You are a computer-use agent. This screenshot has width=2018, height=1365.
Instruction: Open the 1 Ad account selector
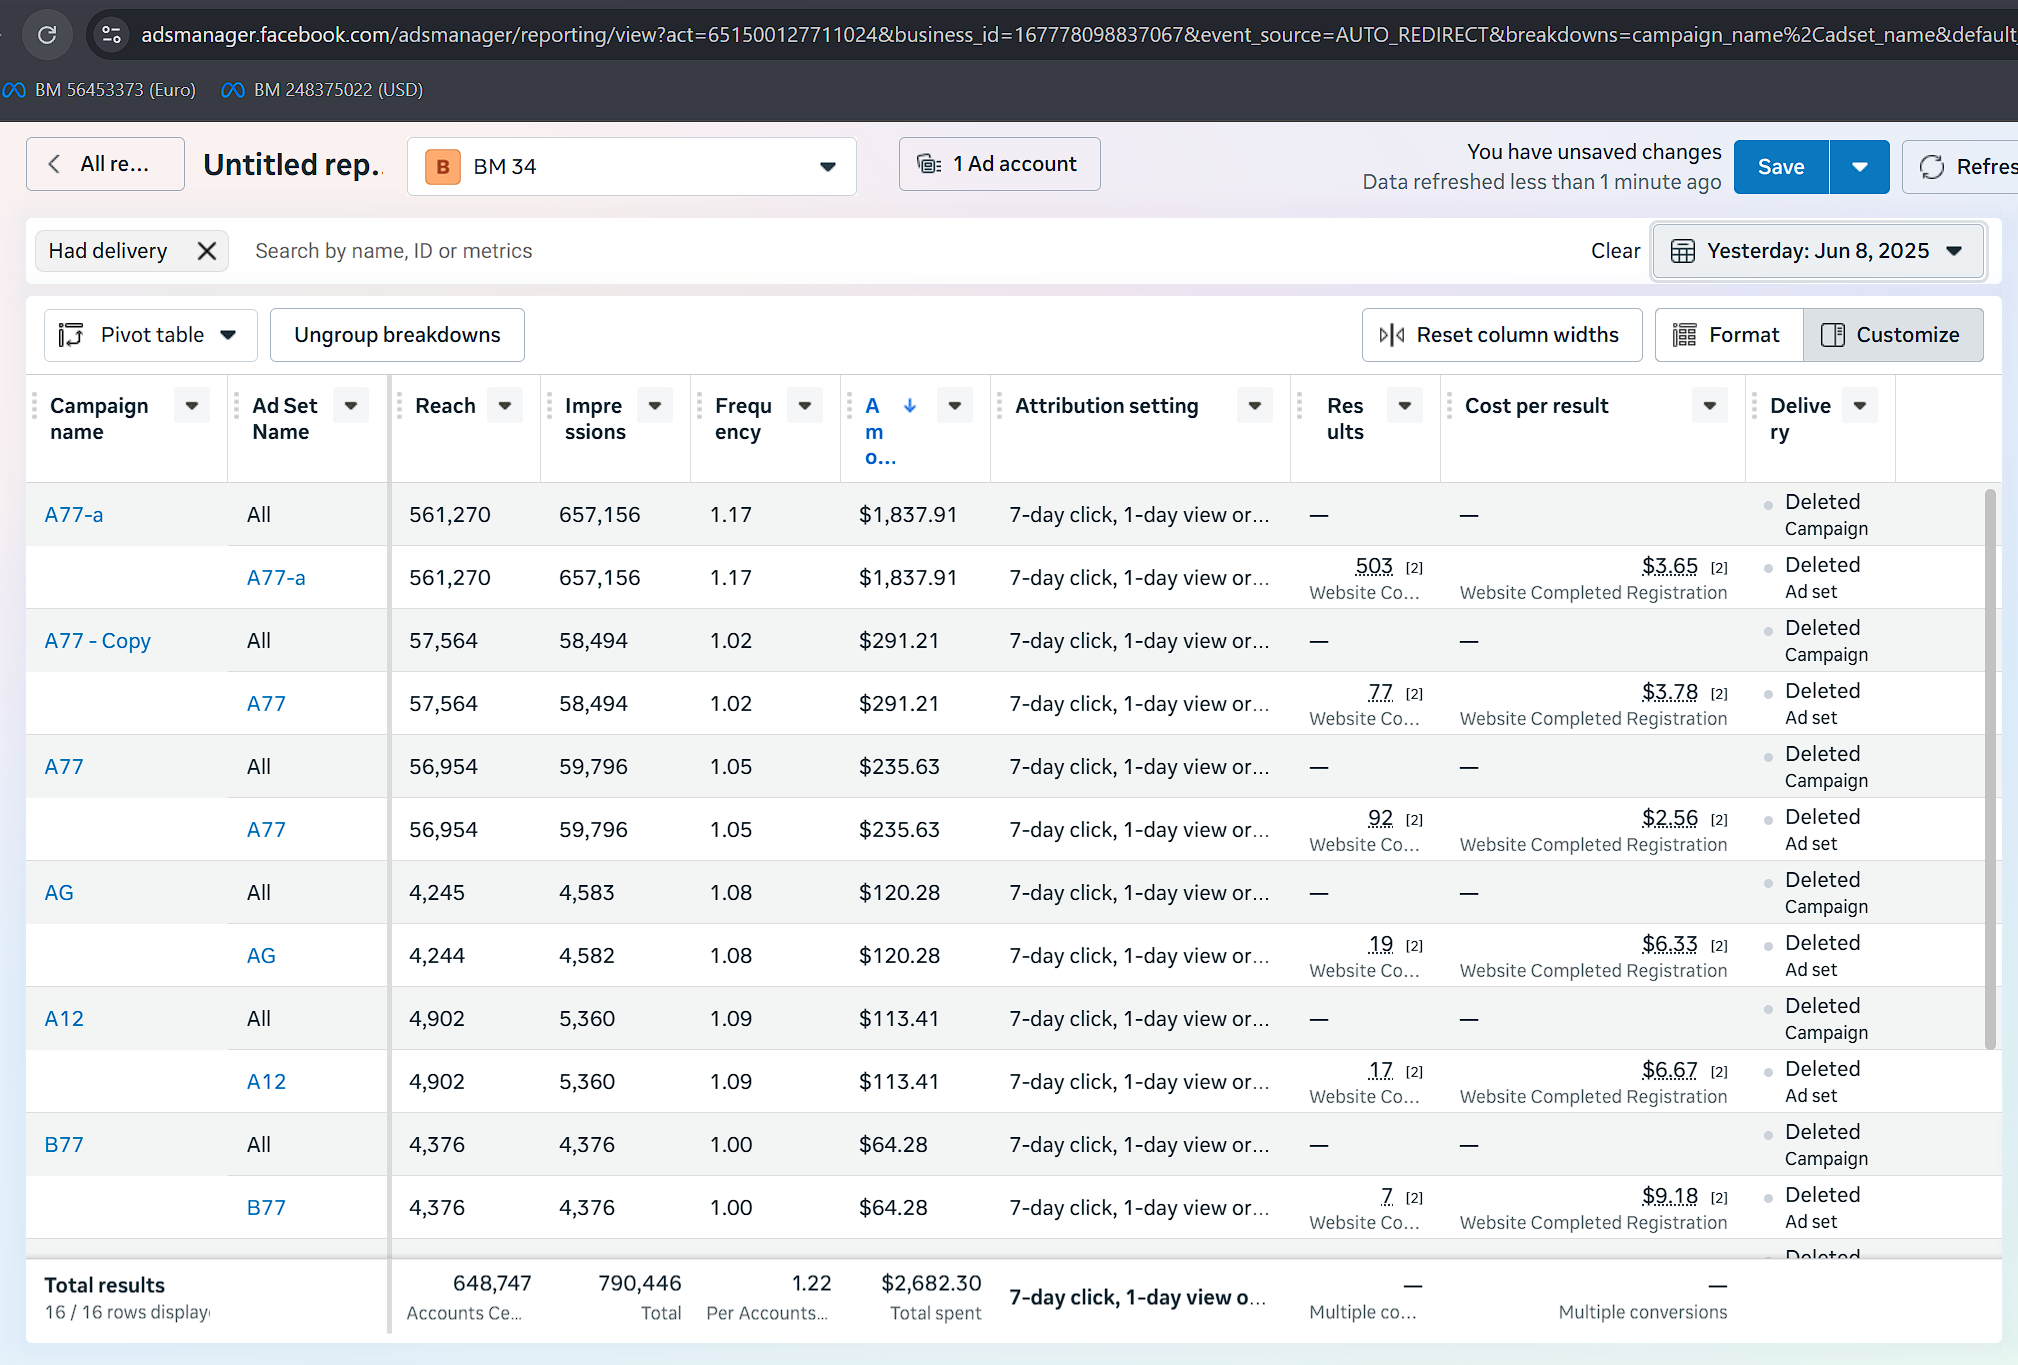tap(1000, 164)
